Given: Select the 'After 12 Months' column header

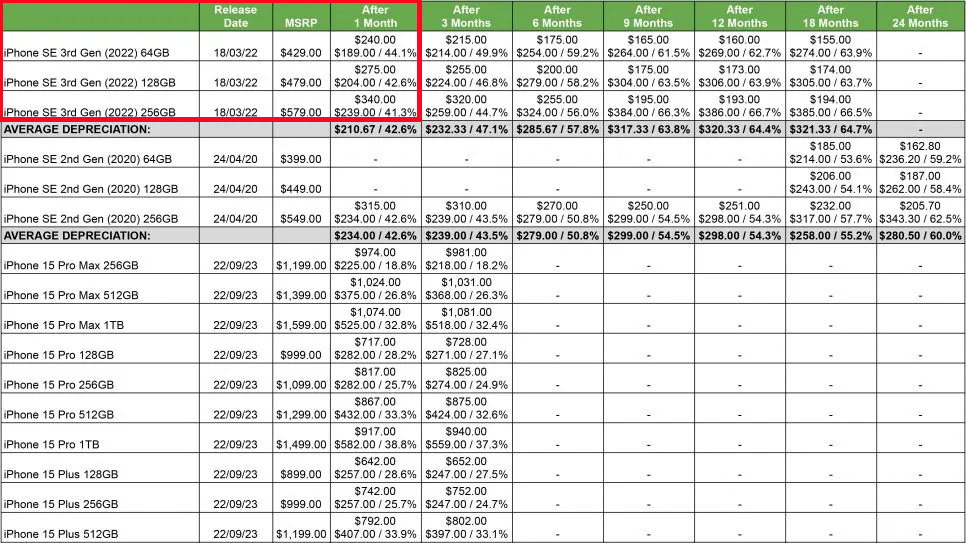Looking at the screenshot, I should click(739, 17).
